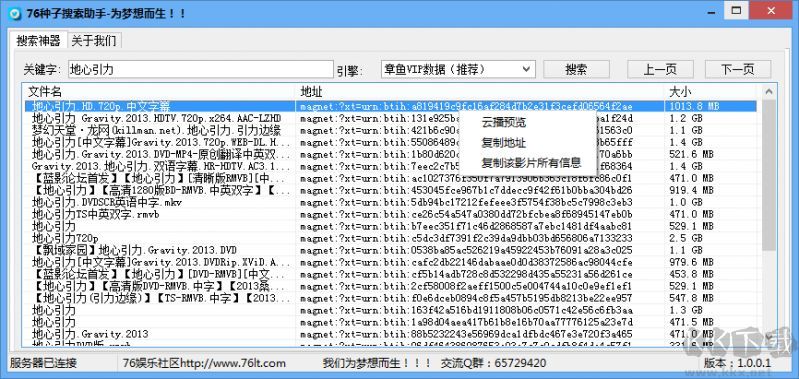
Task: Focus the 关键字 keyword input field
Action: point(200,69)
